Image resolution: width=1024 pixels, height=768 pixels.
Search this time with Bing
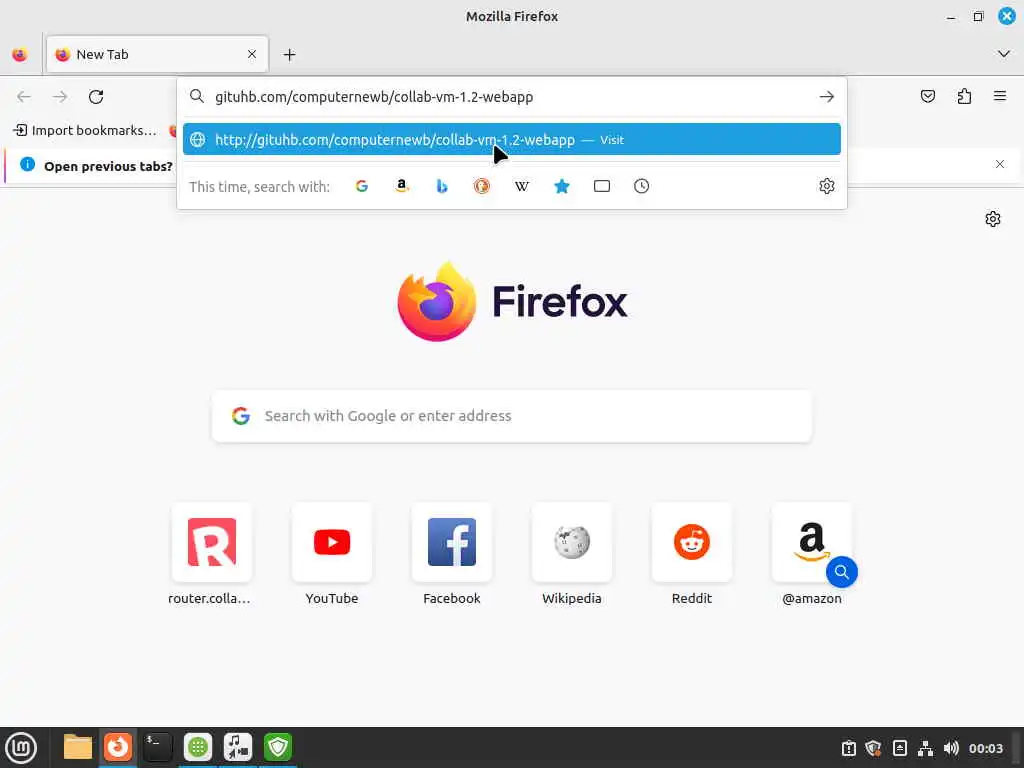click(442, 186)
